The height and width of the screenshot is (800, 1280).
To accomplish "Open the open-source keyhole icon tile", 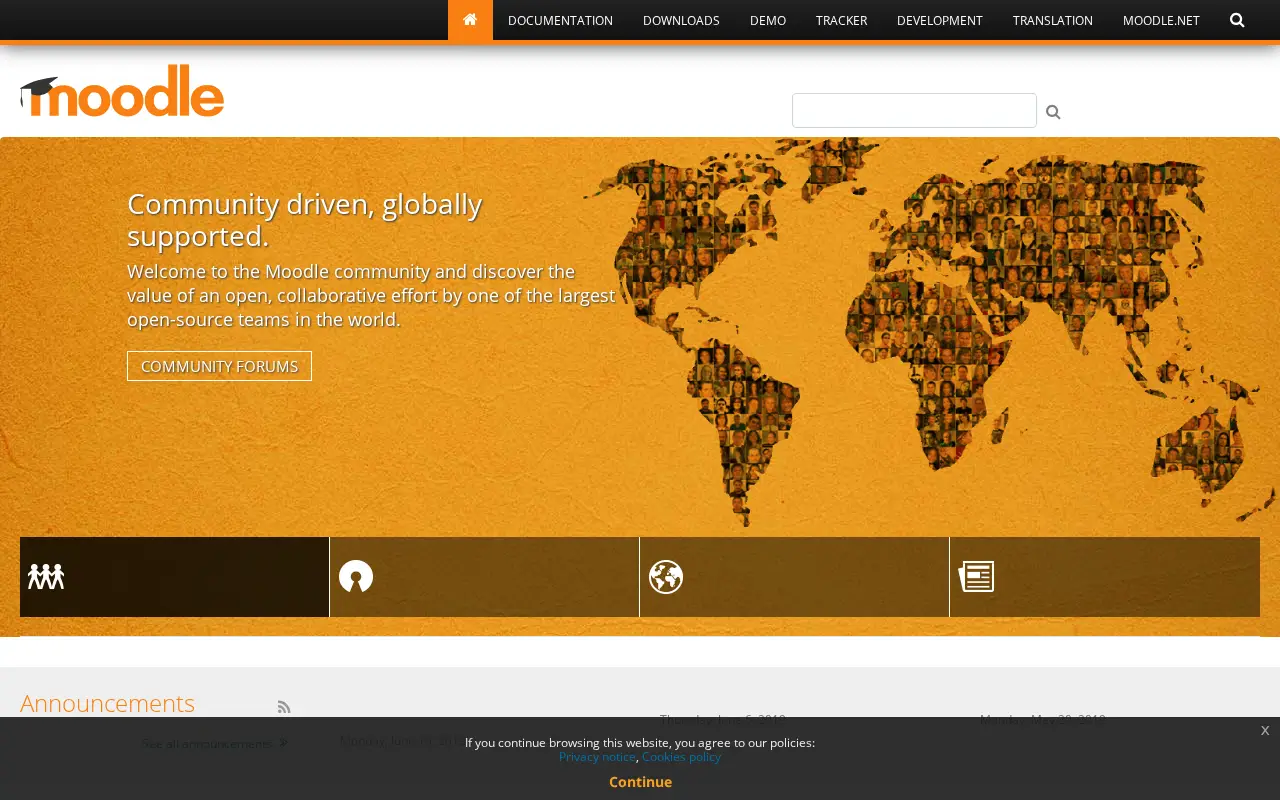I will [x=484, y=577].
